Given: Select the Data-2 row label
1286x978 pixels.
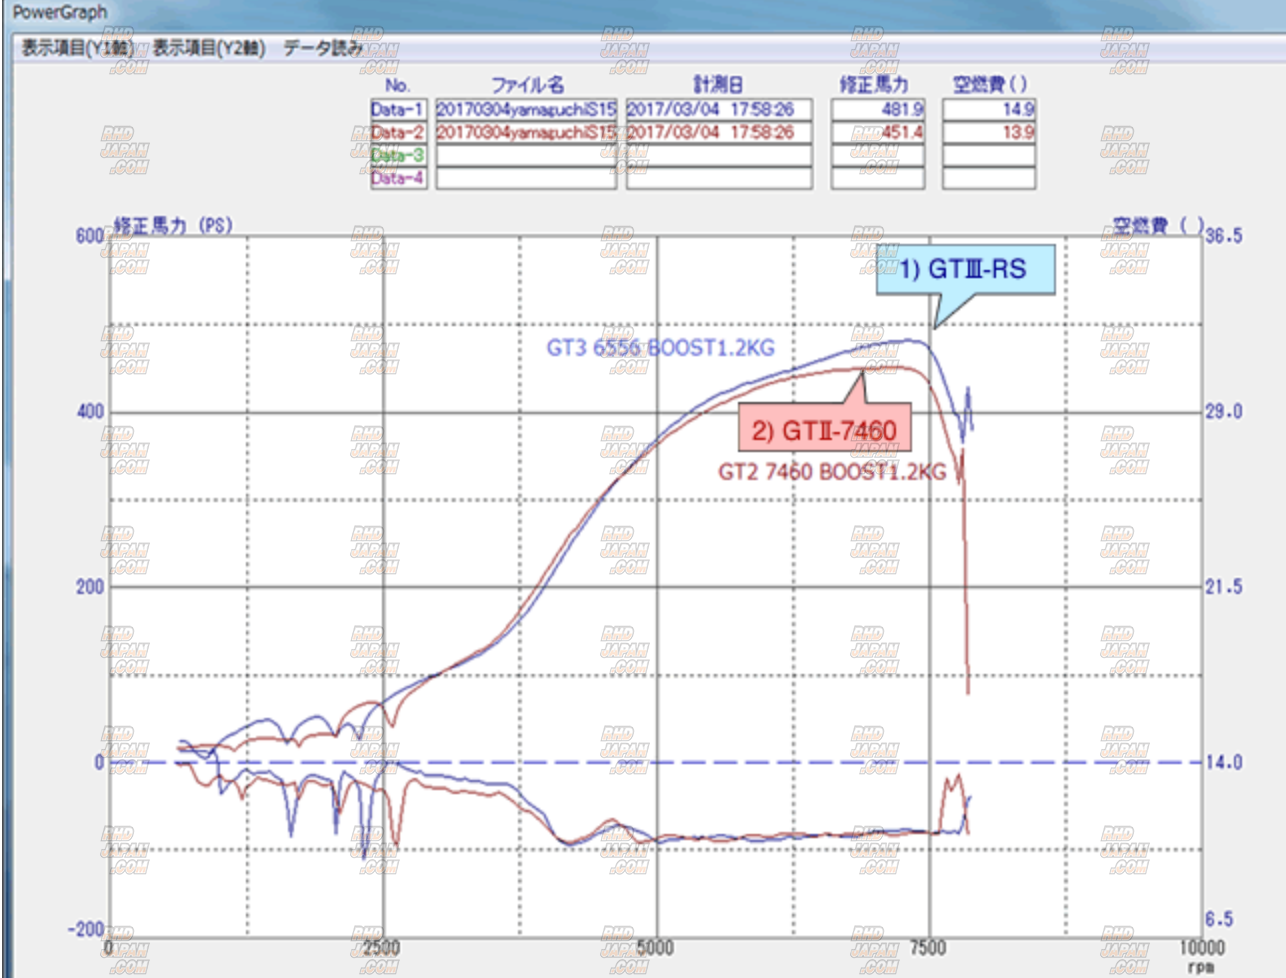Looking at the screenshot, I should [397, 132].
